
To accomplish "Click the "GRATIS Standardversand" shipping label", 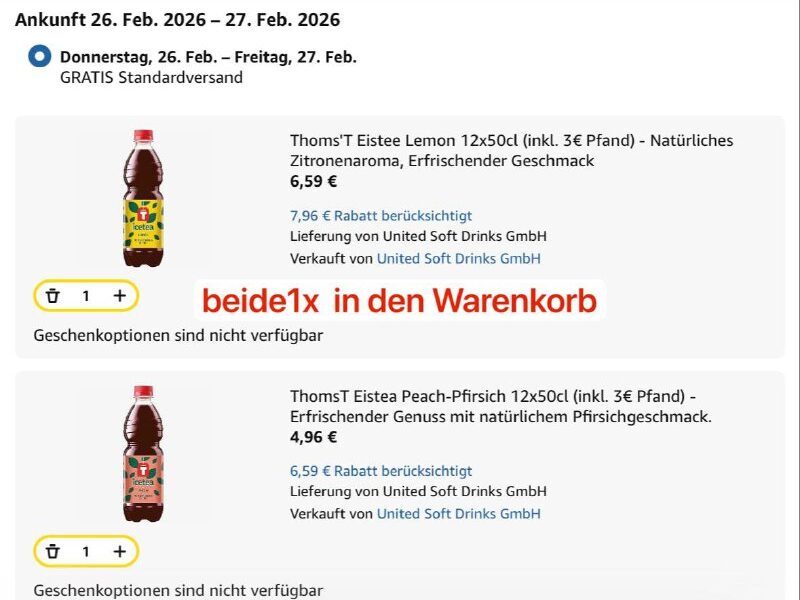I will click(x=151, y=77).
